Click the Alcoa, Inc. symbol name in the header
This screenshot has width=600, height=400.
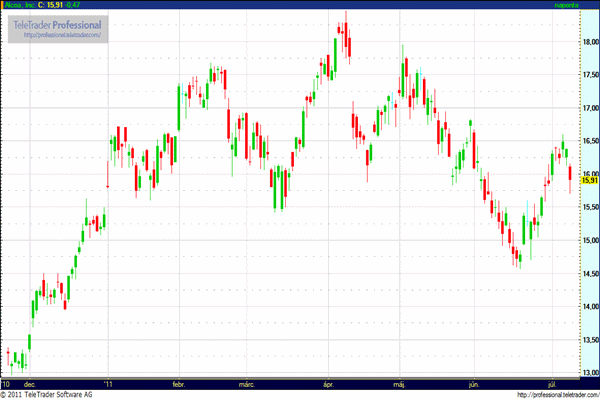click(x=22, y=5)
